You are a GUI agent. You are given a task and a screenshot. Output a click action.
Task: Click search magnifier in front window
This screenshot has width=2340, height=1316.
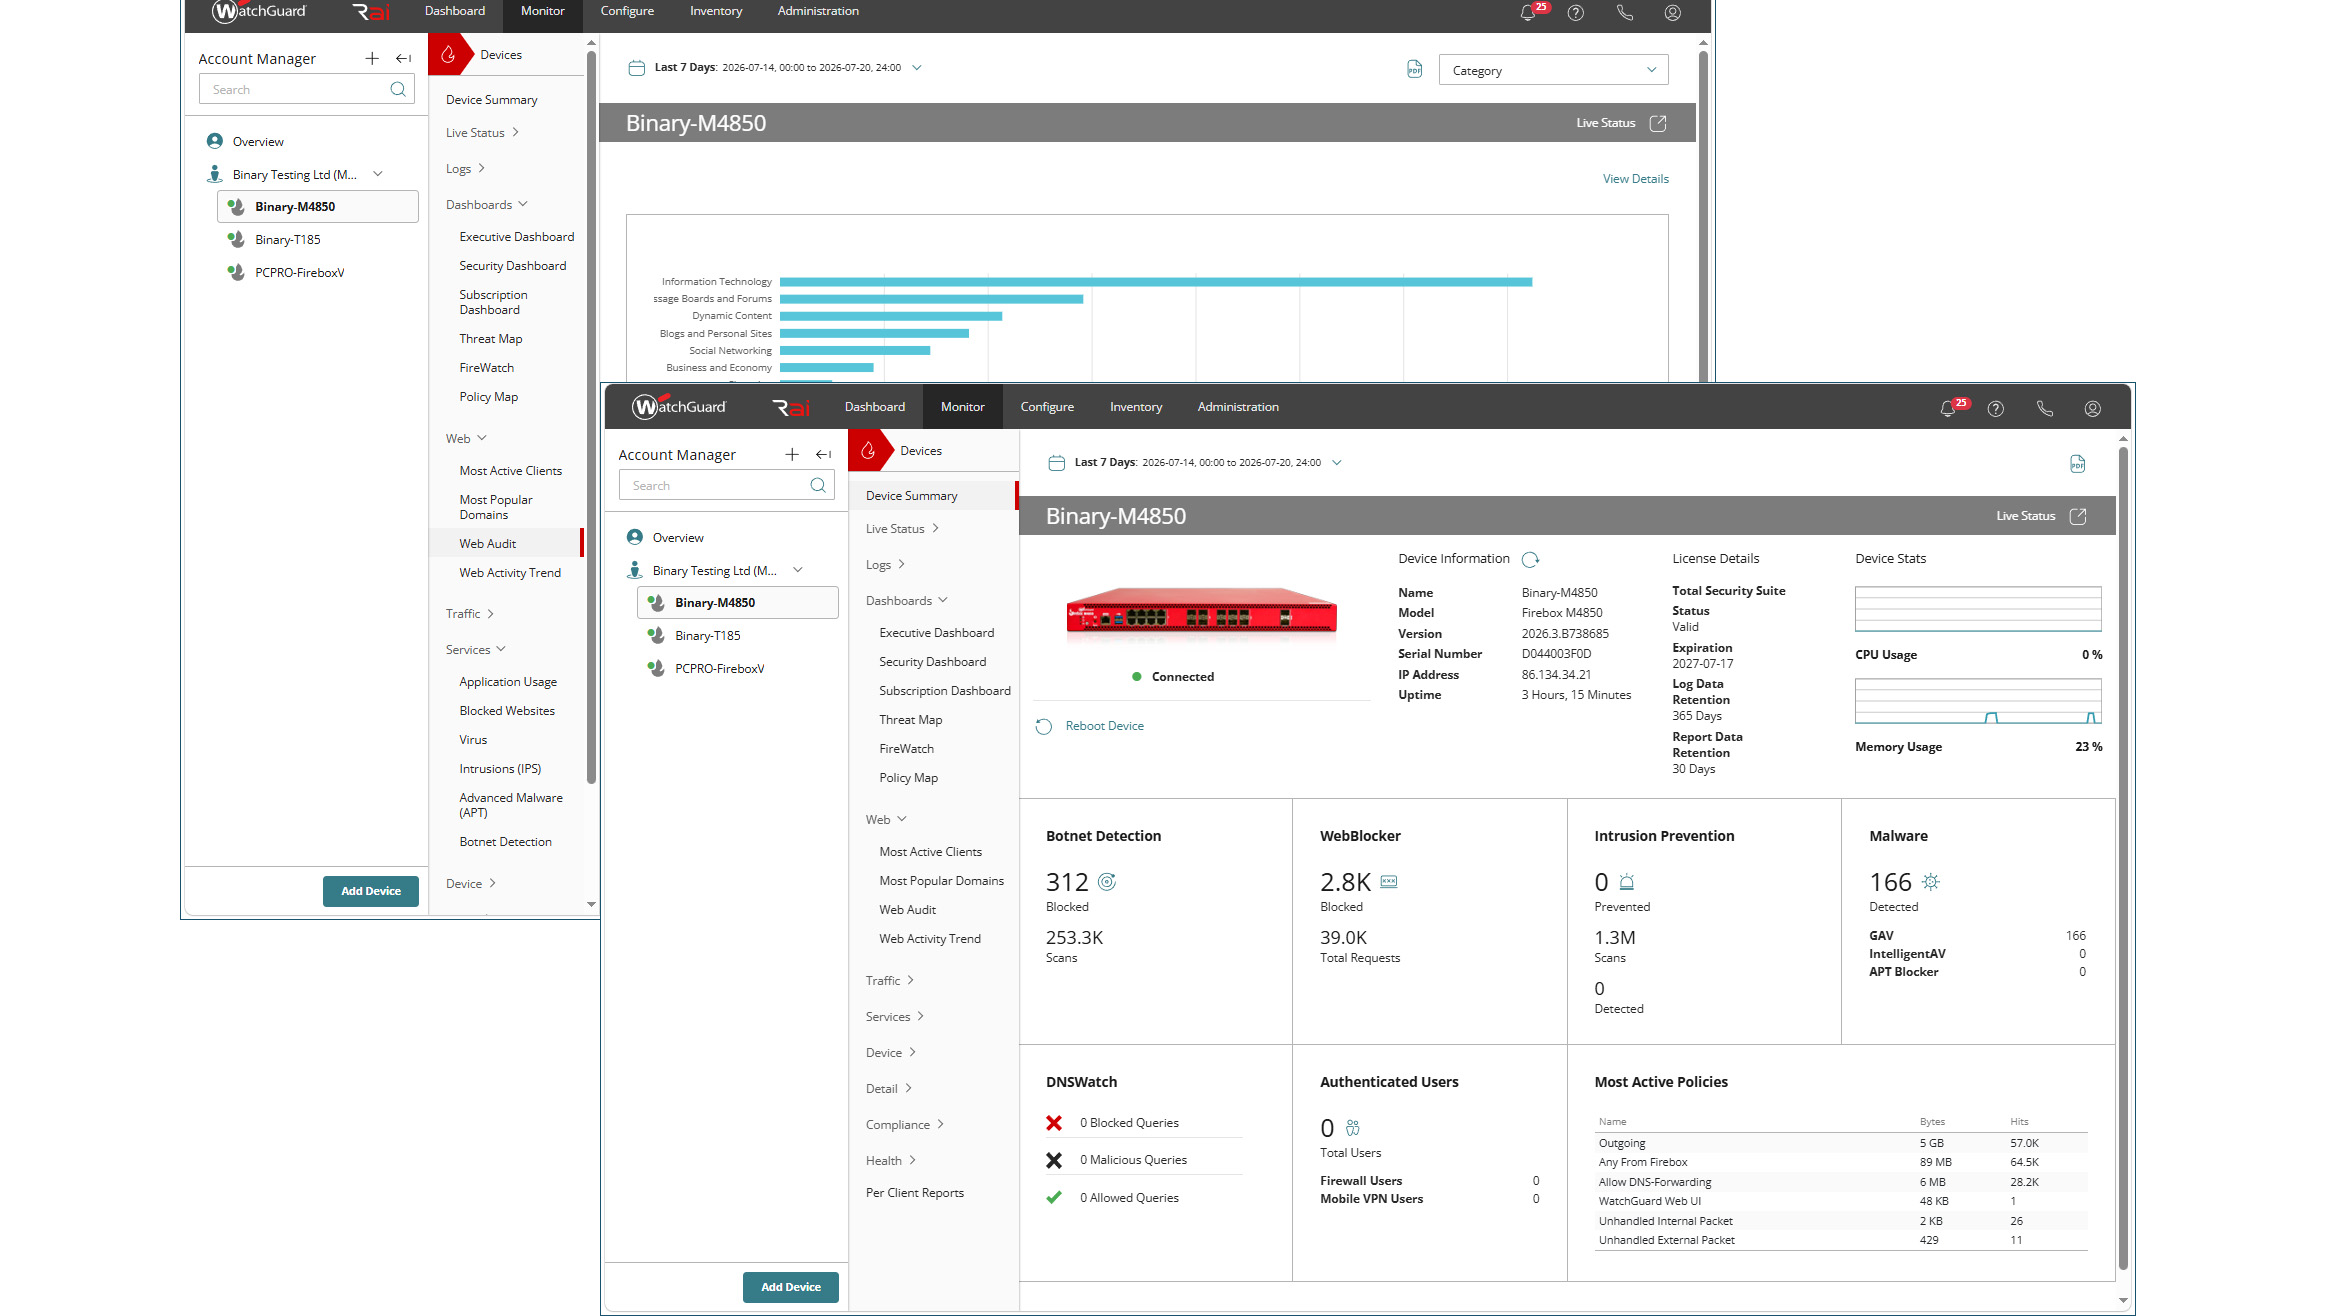818,485
